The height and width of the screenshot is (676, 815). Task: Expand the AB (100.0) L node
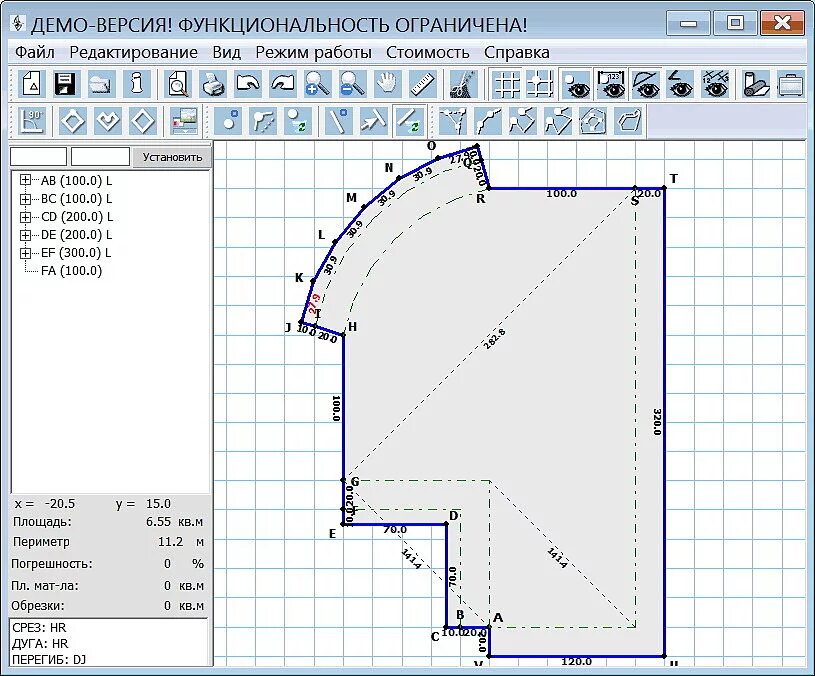[25, 180]
